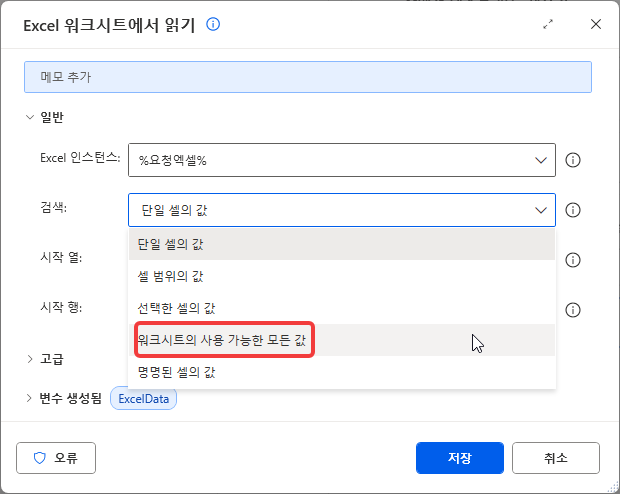Select 단일 셀의 값 from the list

pos(342,244)
